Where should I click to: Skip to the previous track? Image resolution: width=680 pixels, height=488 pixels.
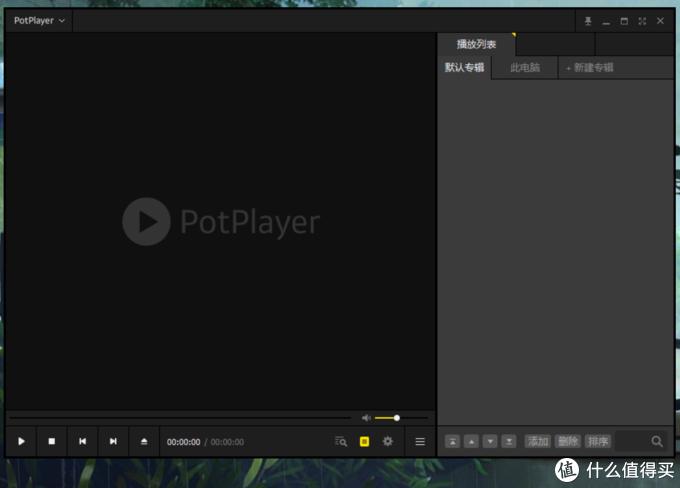click(83, 441)
